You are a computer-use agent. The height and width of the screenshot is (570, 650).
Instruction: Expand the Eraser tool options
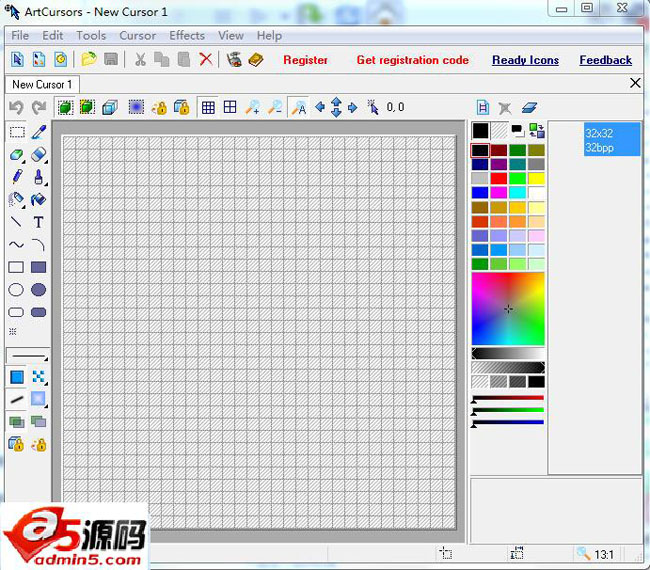point(45,161)
